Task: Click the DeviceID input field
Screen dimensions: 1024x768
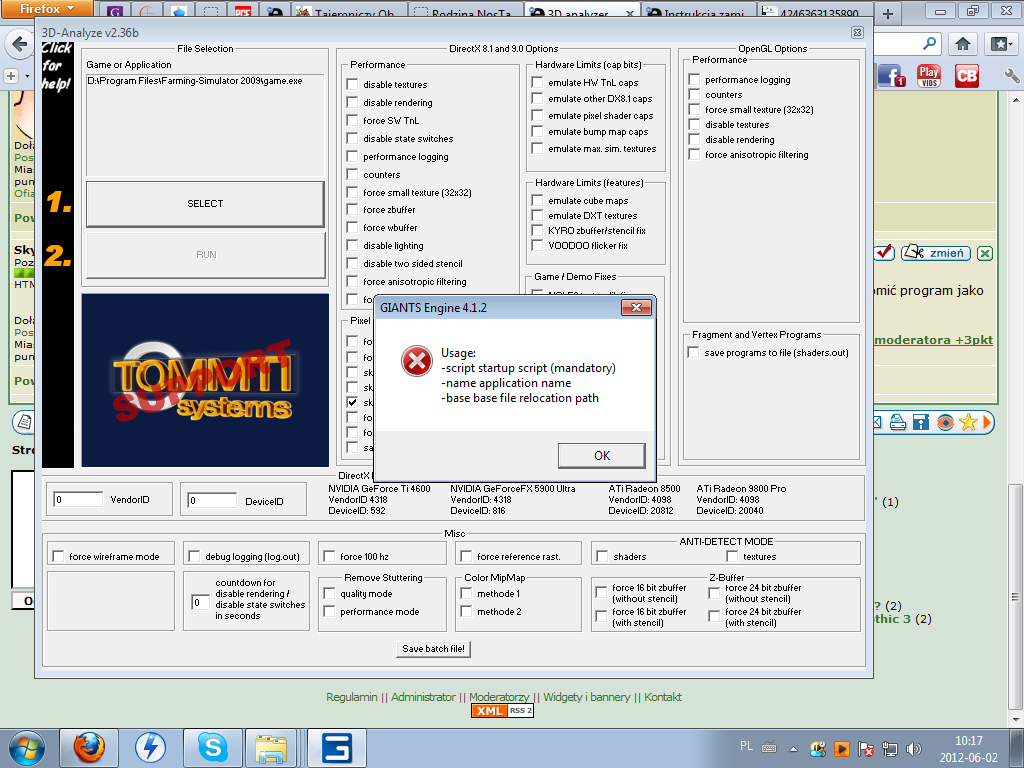Action: 212,500
